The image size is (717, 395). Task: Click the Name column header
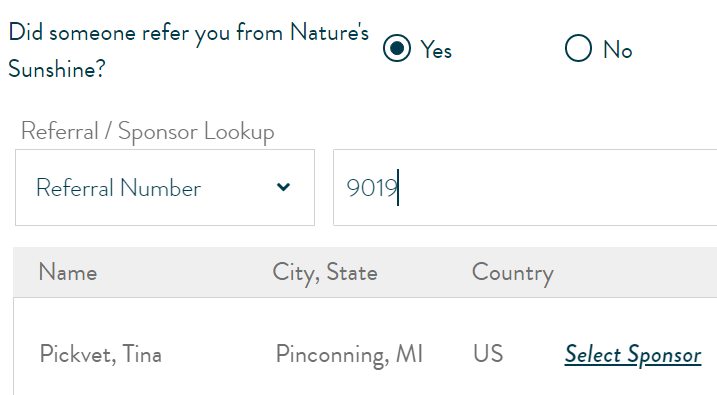68,272
